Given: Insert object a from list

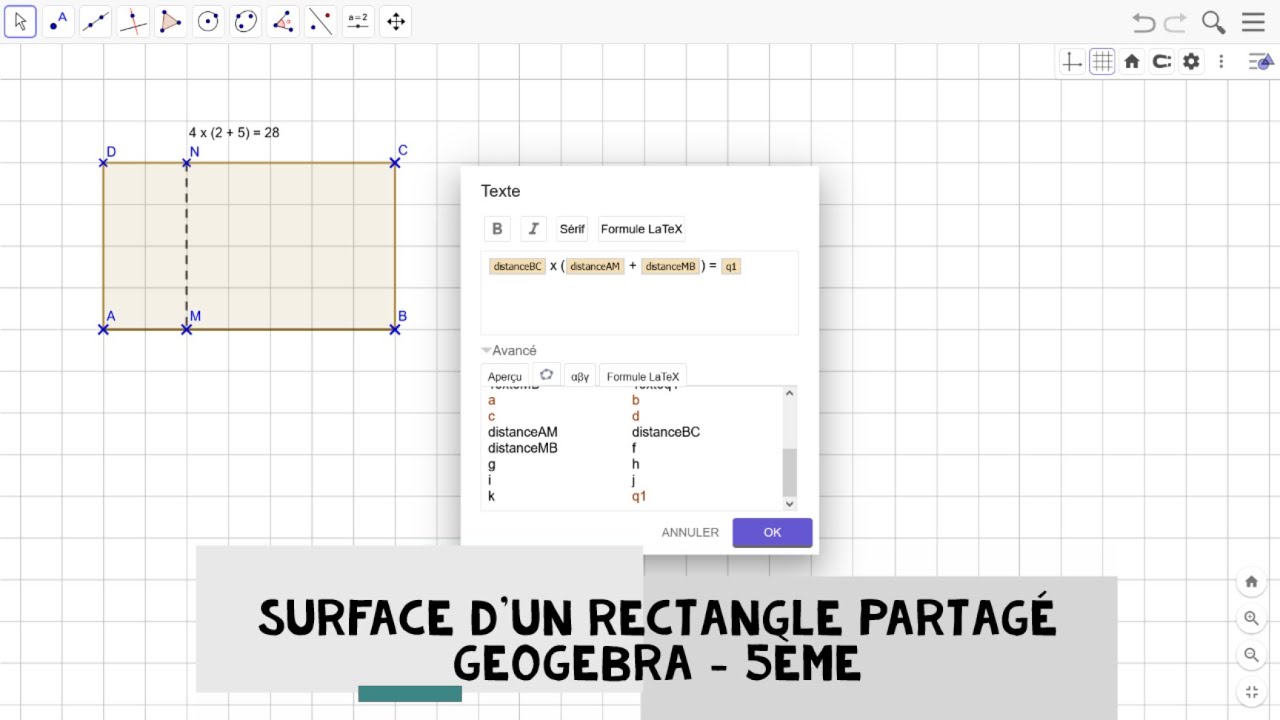Looking at the screenshot, I should pos(492,400).
